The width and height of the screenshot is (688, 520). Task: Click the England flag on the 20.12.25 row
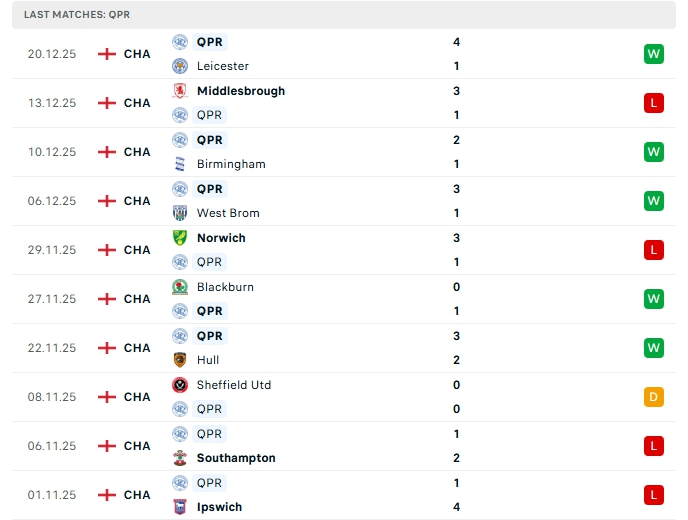click(107, 54)
